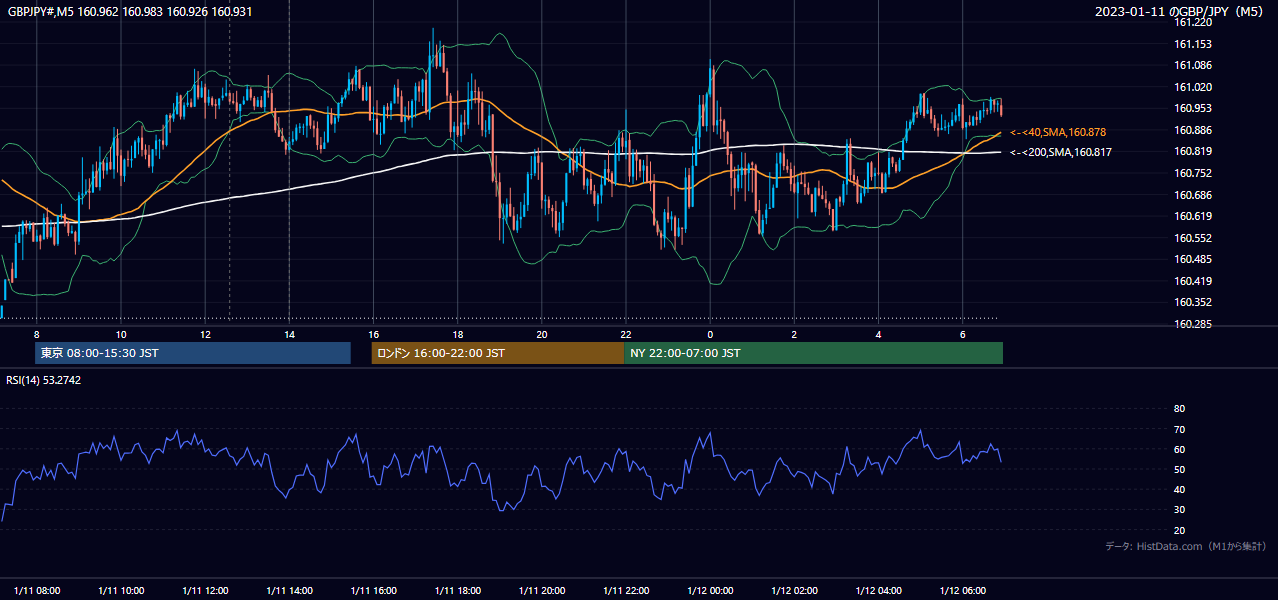This screenshot has width=1278, height=600.
Task: Click hour tick 2 below the price chart
Action: coord(794,334)
